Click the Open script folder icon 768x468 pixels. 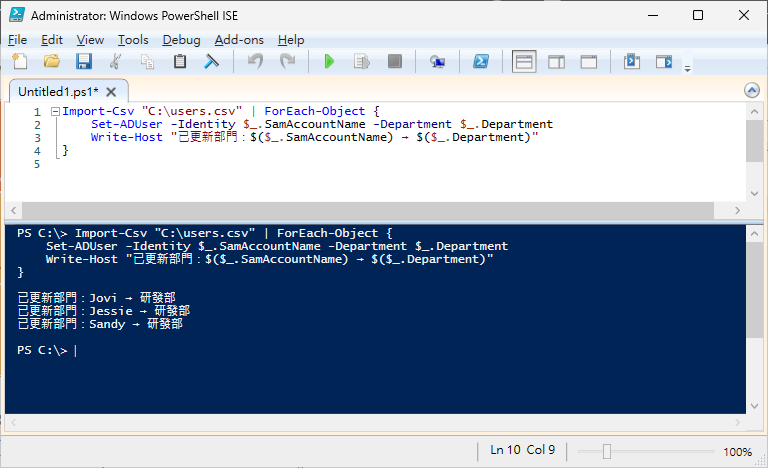(x=52, y=62)
